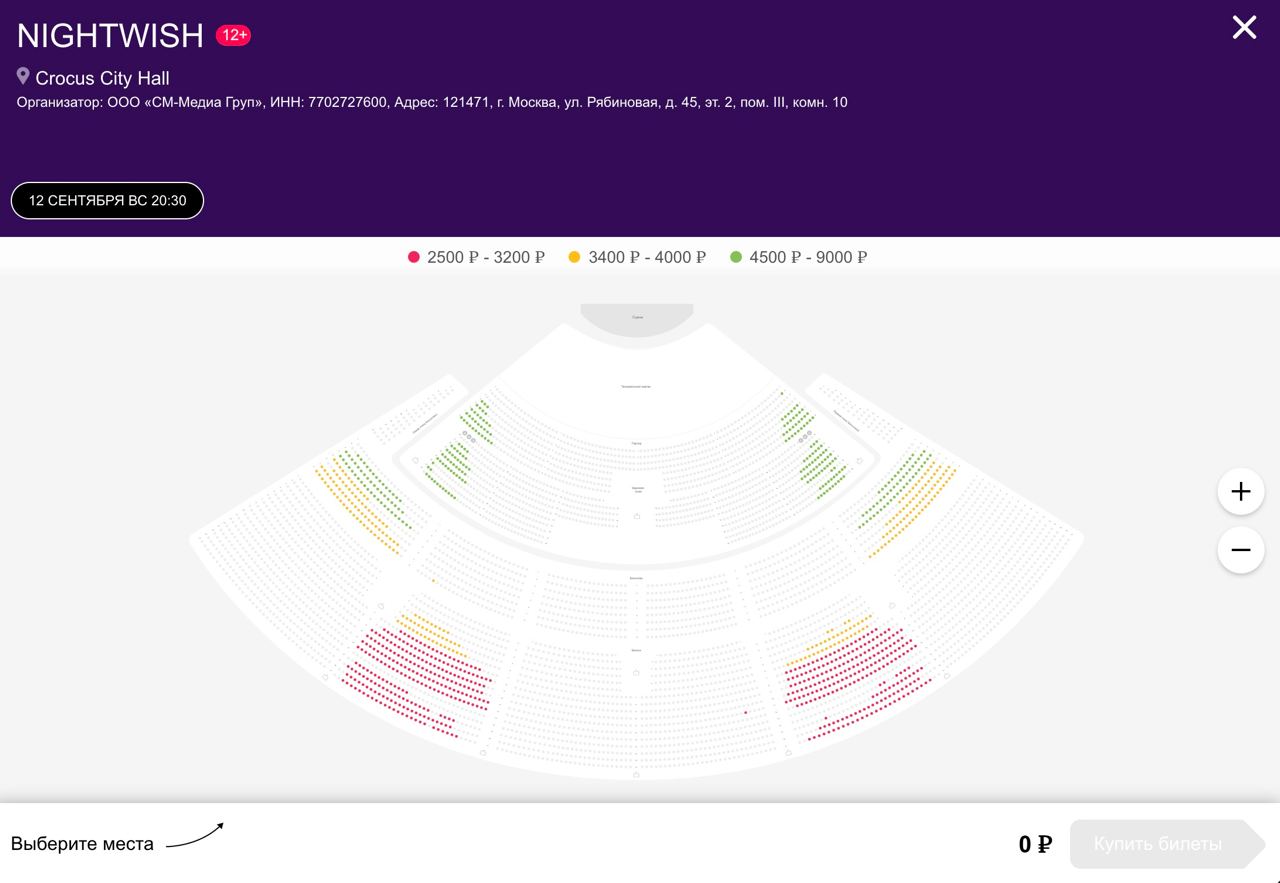Click the entrance icon at the map's bottom edge

click(x=636, y=774)
